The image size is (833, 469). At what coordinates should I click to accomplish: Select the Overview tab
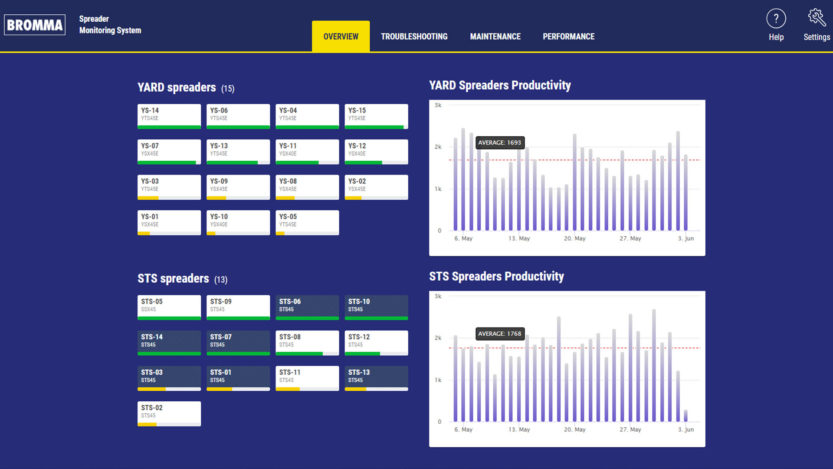click(340, 37)
